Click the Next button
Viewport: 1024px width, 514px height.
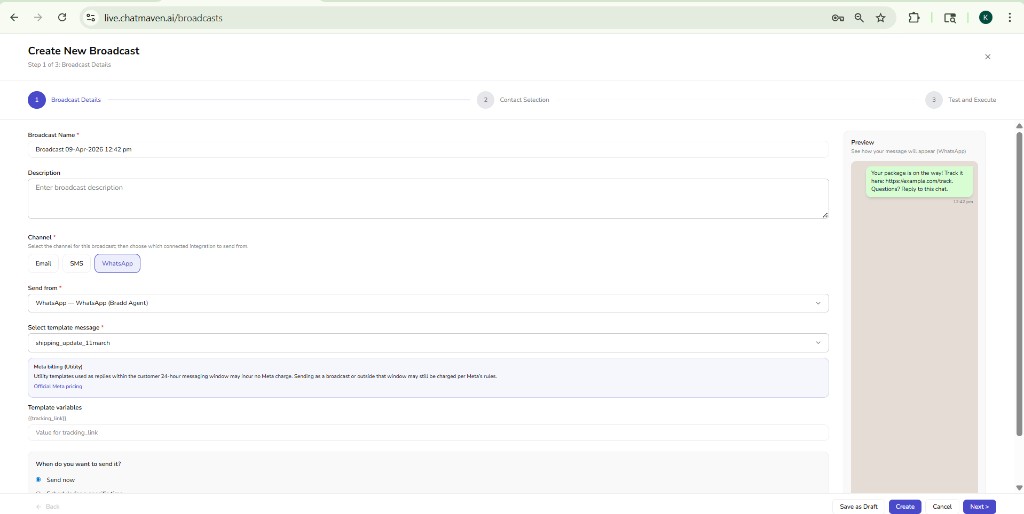[x=979, y=507]
